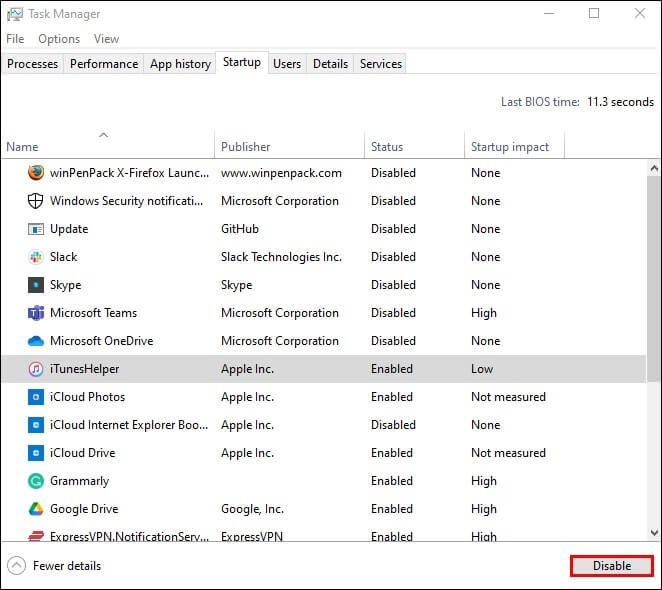Select the Slack entry name
662x590 pixels.
pos(63,257)
